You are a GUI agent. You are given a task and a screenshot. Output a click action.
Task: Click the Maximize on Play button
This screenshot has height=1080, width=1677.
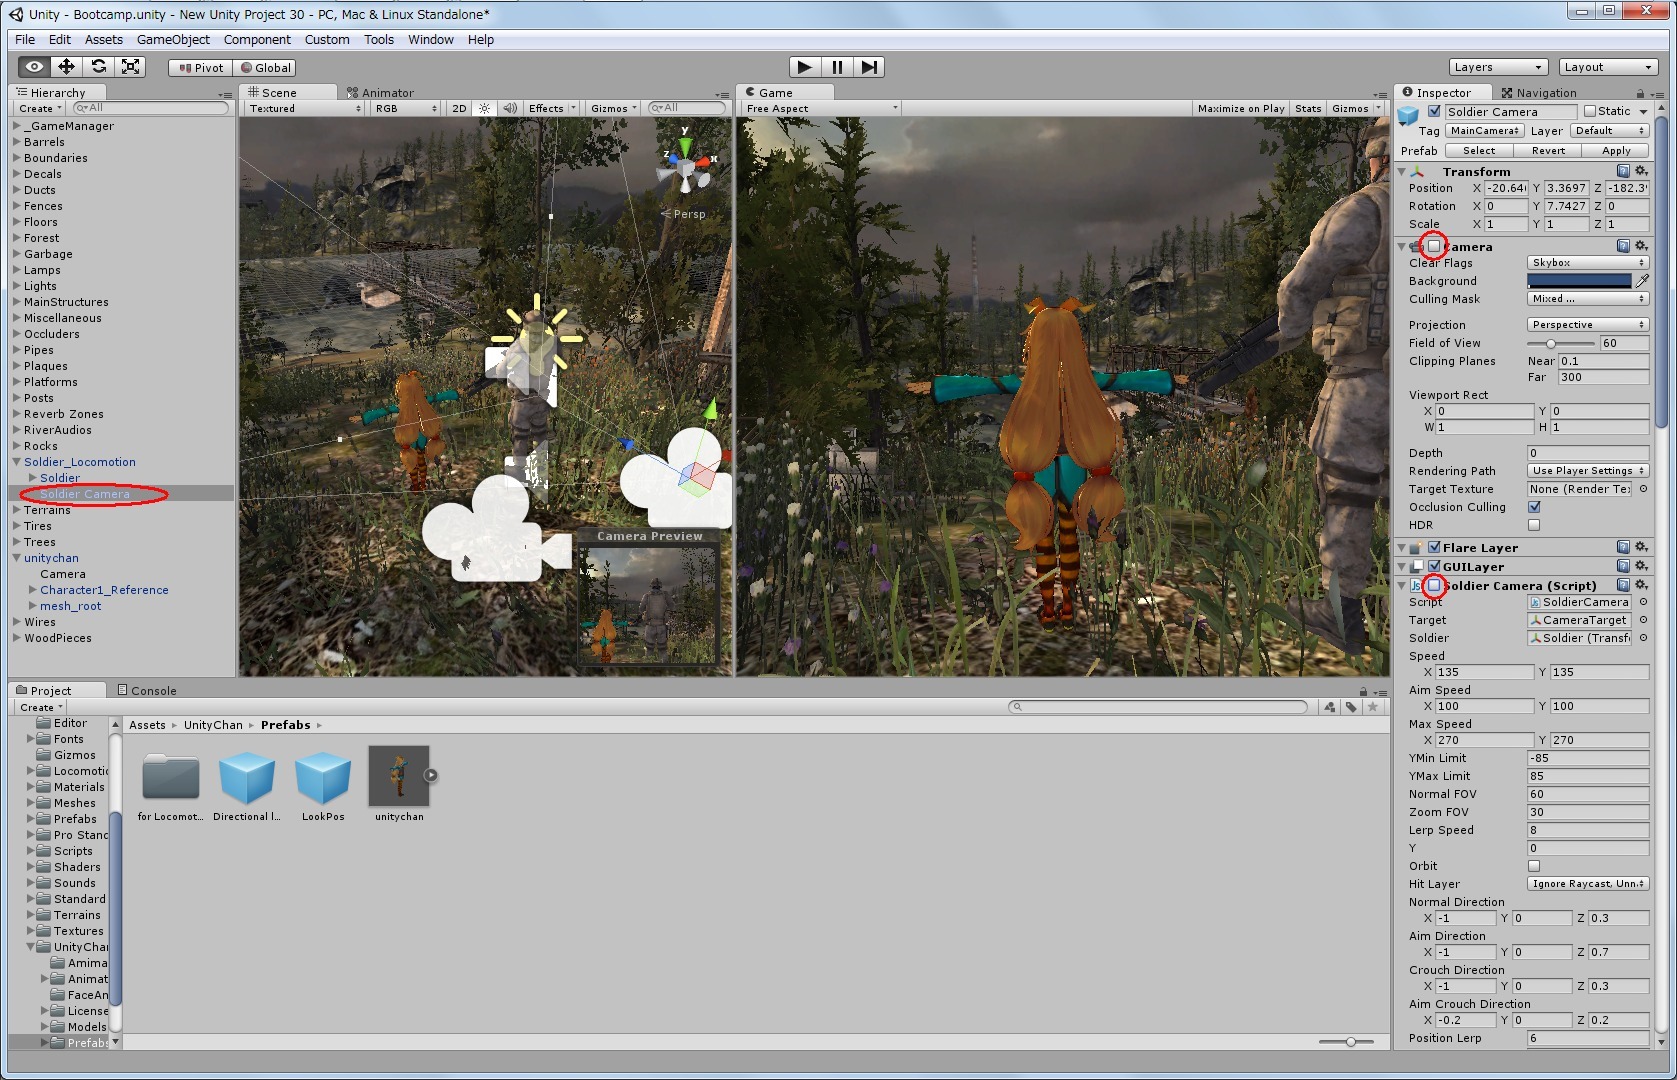pos(1240,108)
